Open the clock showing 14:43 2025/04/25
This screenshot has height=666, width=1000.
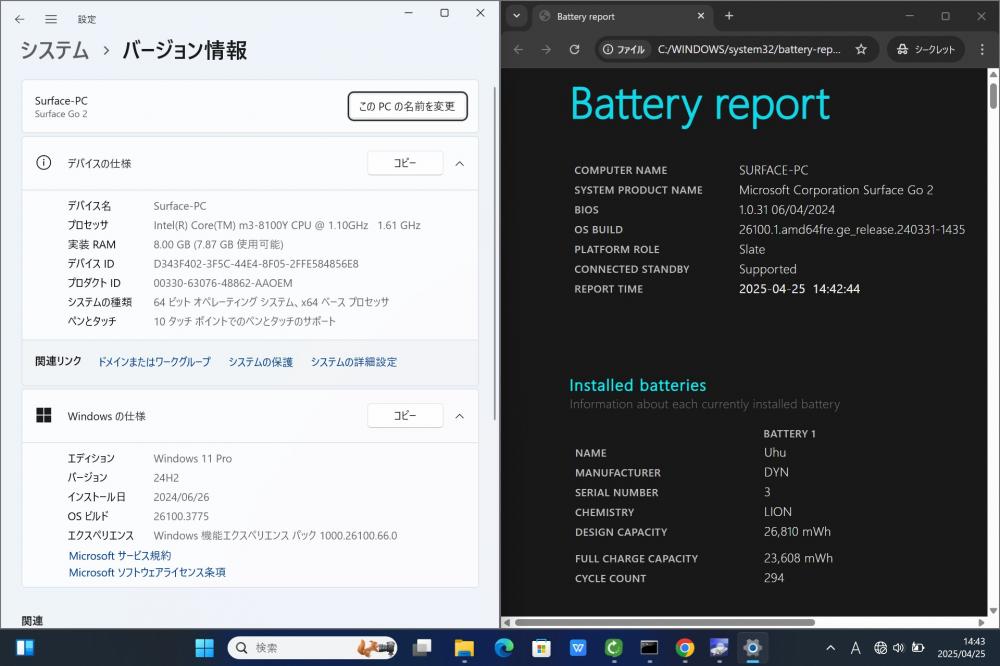coord(961,648)
